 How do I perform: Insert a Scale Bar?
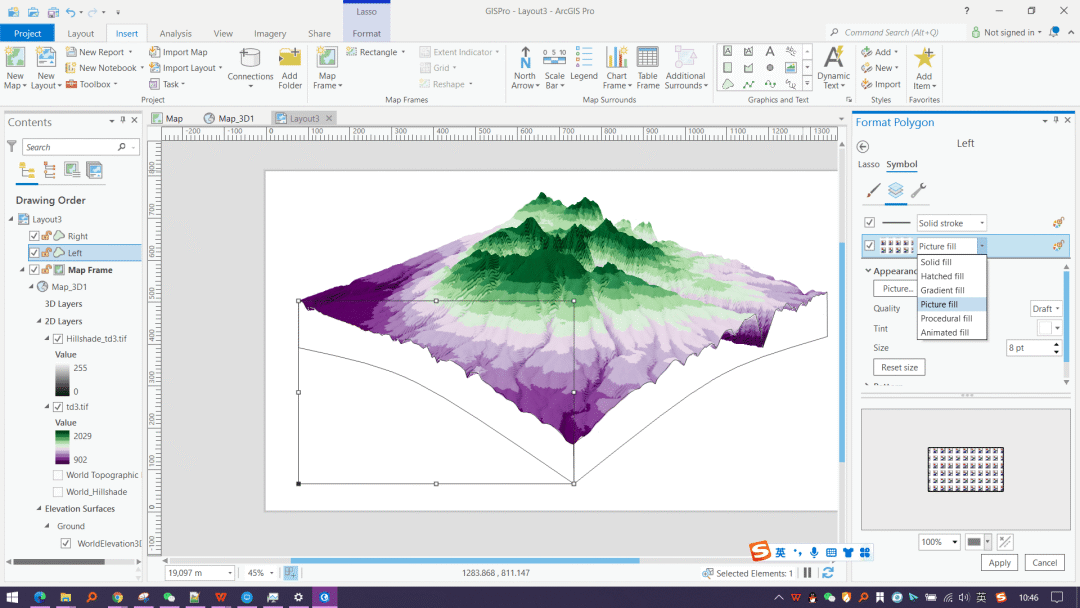554,67
